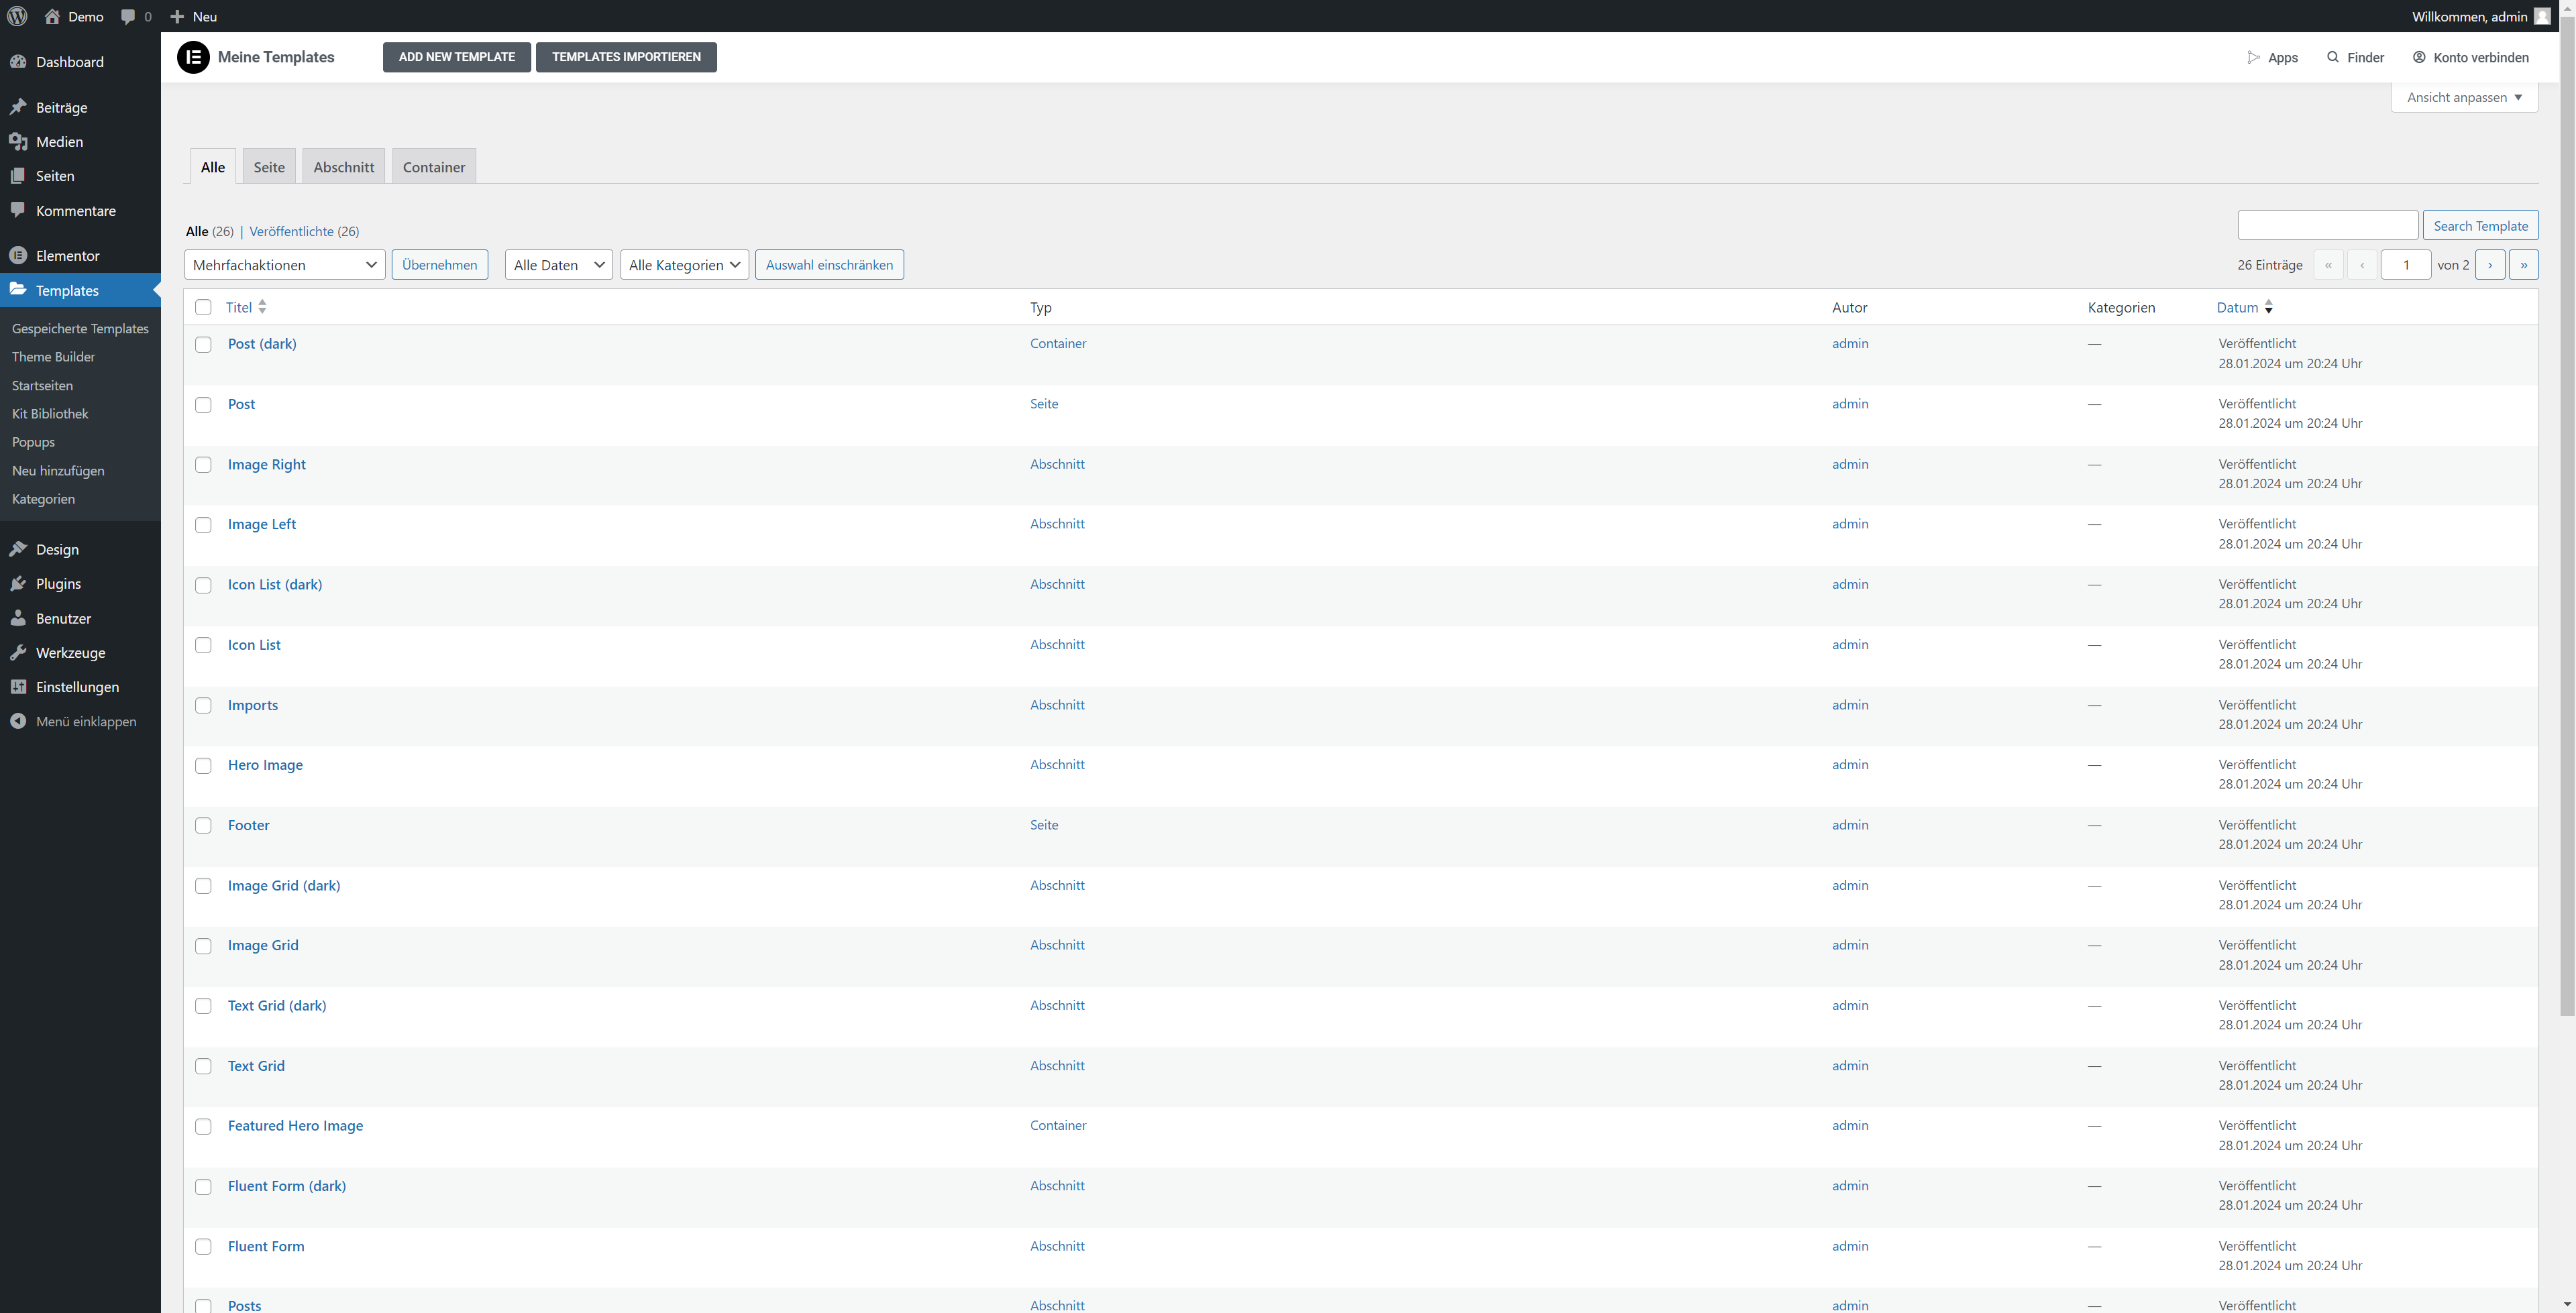Open the Featured Hero Image template link
2576x1313 pixels.
tap(295, 1125)
